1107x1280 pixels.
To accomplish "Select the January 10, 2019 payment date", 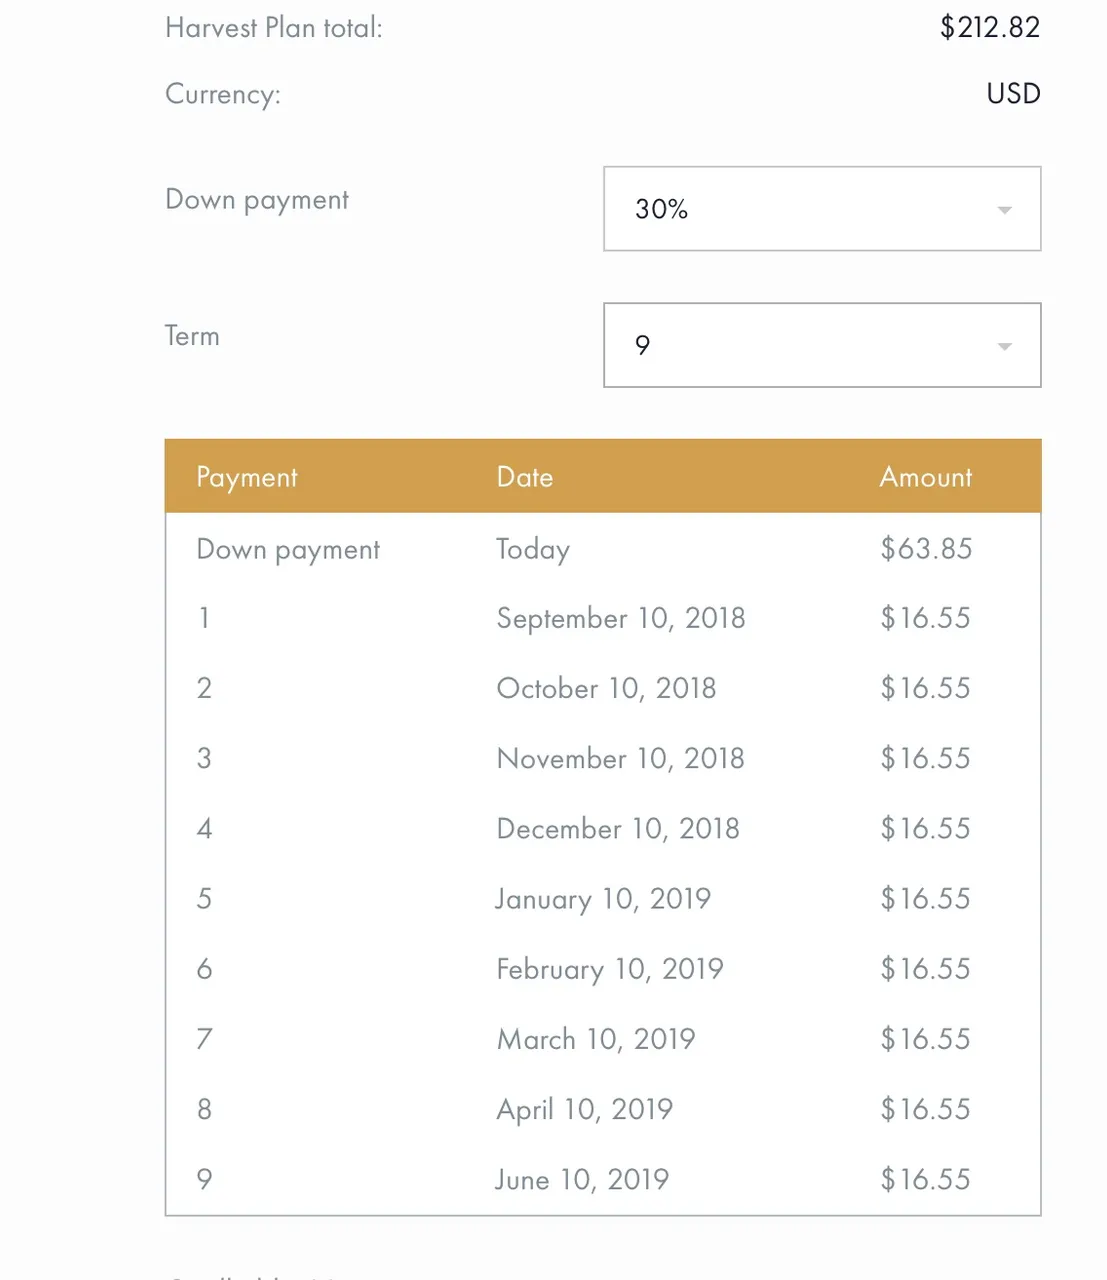I will (603, 899).
